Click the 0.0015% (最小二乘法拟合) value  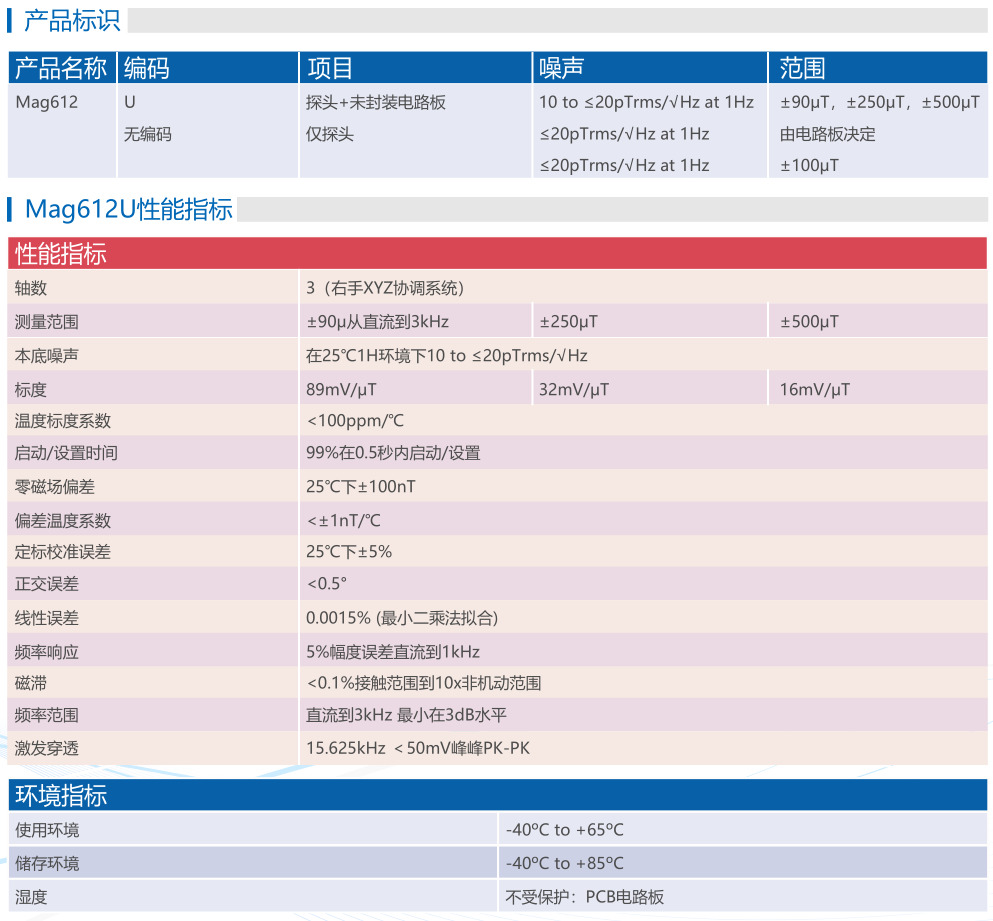(x=402, y=618)
